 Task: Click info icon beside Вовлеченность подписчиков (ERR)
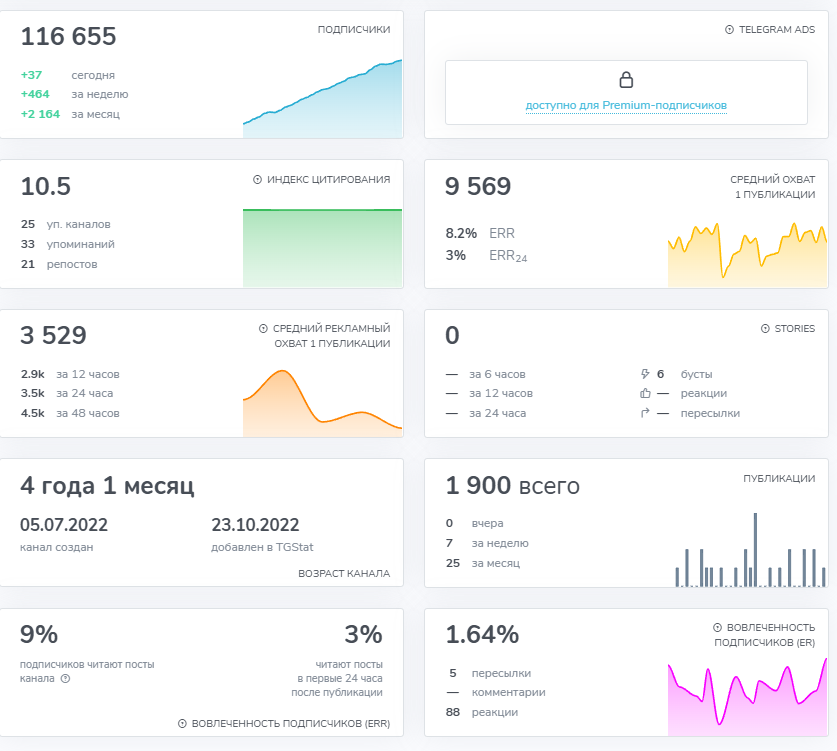[x=182, y=724]
